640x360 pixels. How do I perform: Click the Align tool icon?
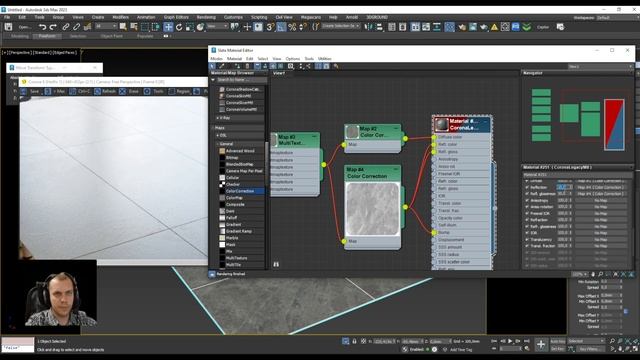[380, 27]
